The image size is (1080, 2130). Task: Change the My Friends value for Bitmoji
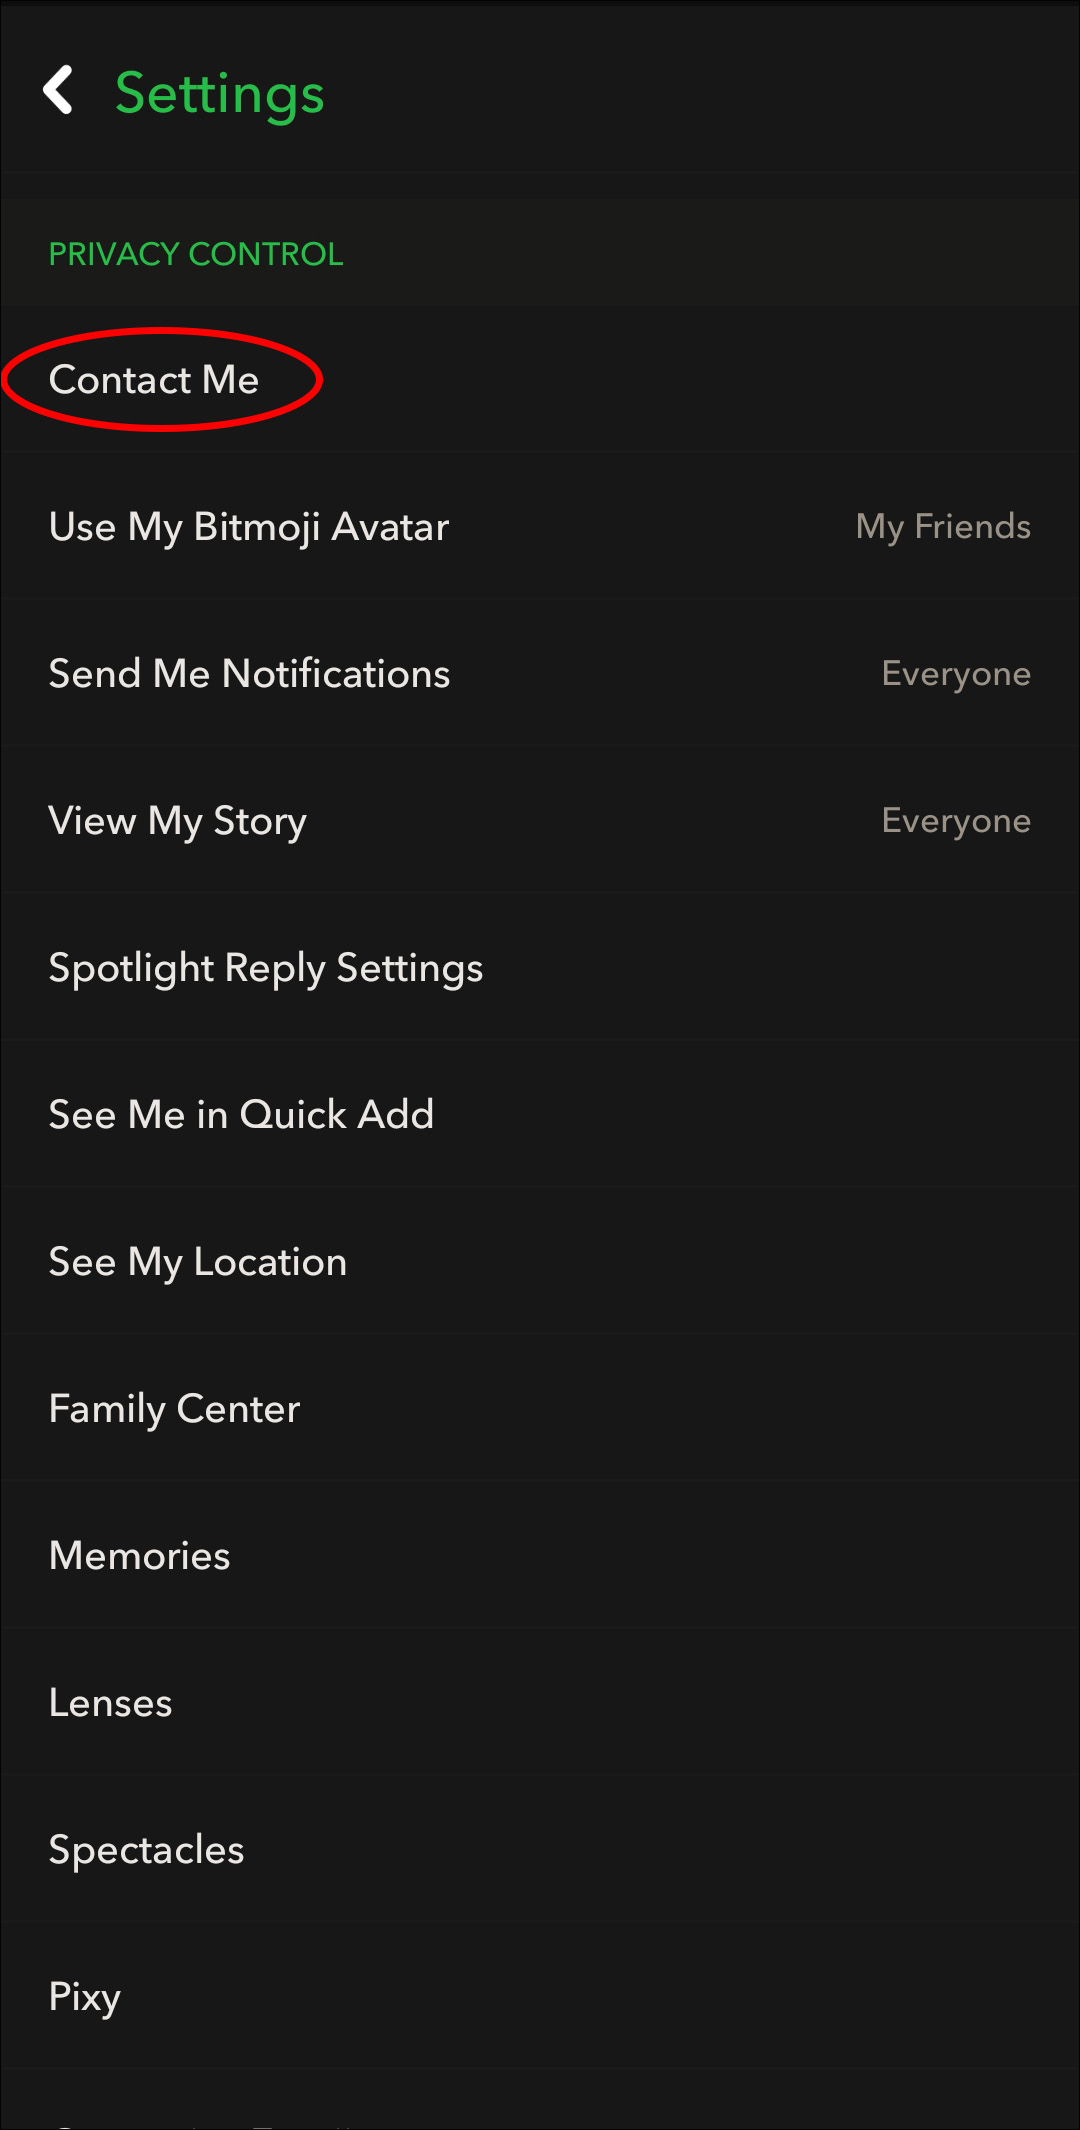942,527
